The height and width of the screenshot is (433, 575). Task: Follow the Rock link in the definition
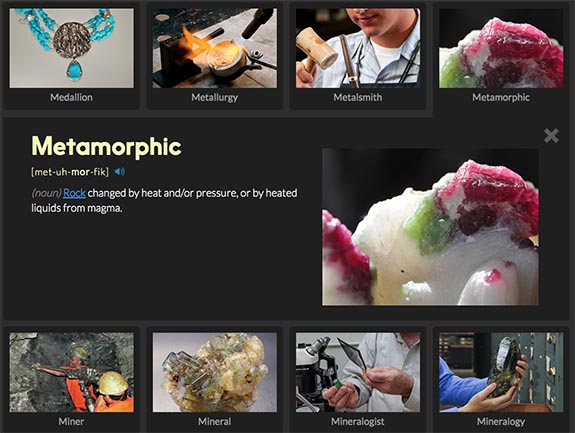pos(74,193)
